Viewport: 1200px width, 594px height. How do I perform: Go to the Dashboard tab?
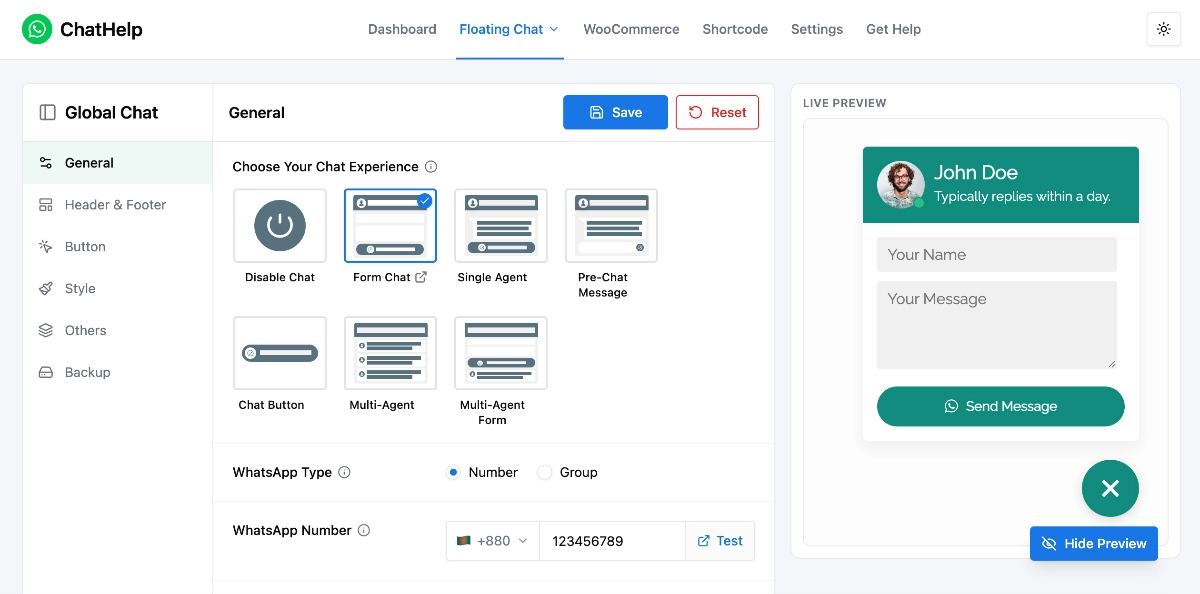click(402, 29)
